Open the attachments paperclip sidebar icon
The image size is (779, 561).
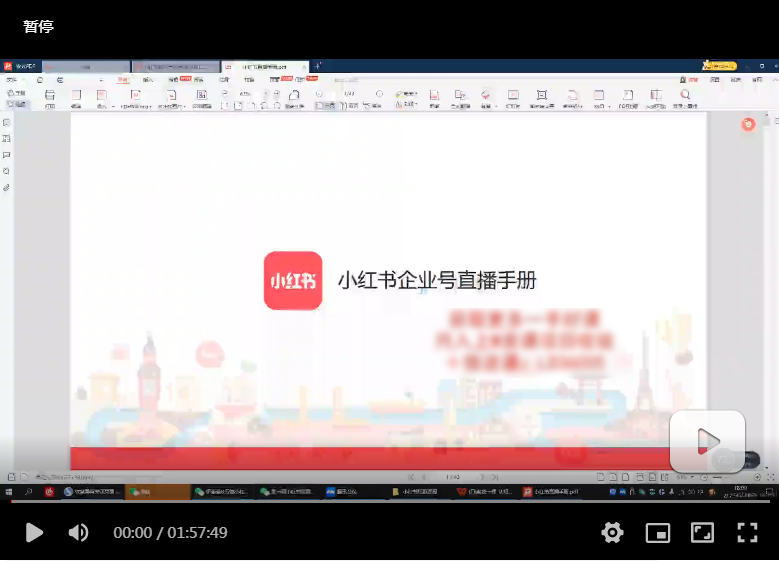click(6, 188)
